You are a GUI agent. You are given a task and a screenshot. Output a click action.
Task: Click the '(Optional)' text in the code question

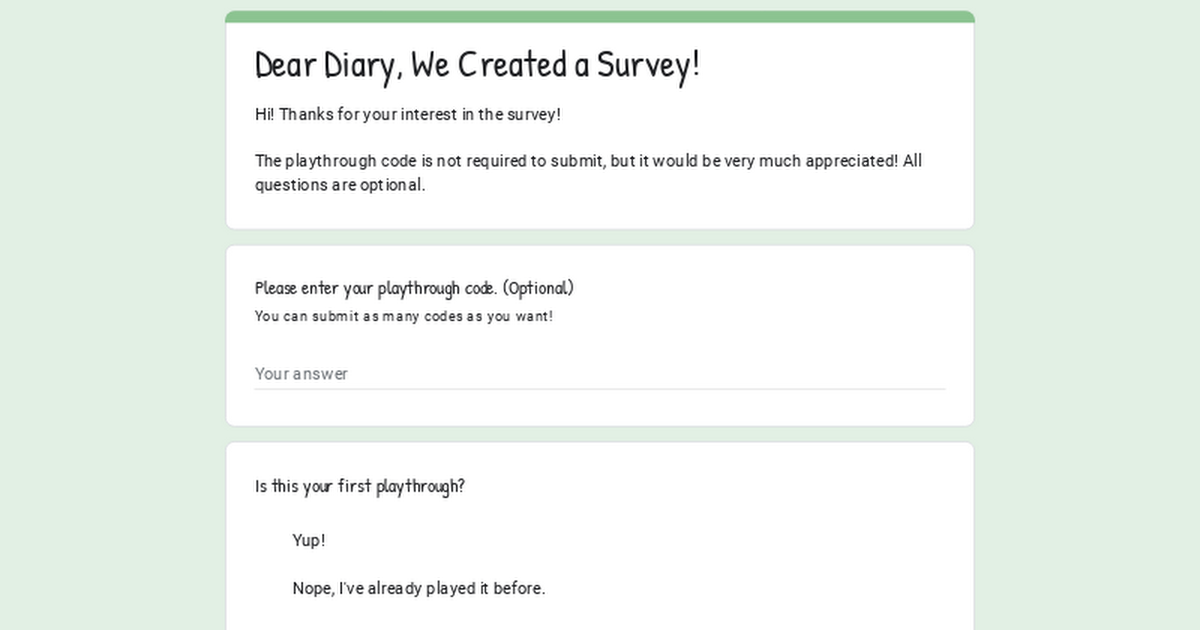tap(538, 288)
